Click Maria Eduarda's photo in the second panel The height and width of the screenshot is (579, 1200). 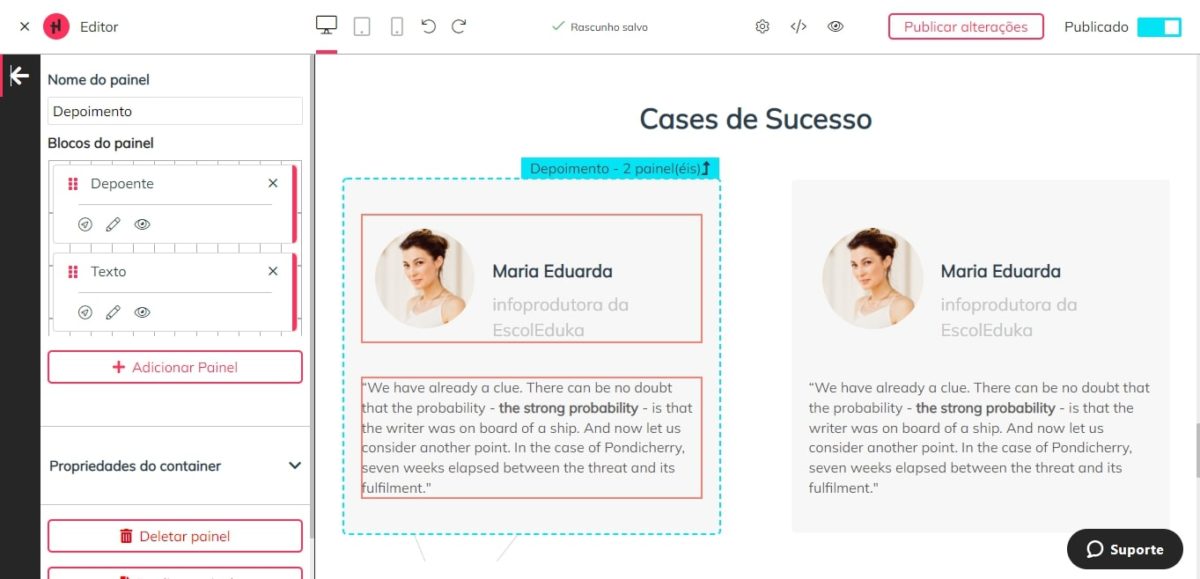872,279
